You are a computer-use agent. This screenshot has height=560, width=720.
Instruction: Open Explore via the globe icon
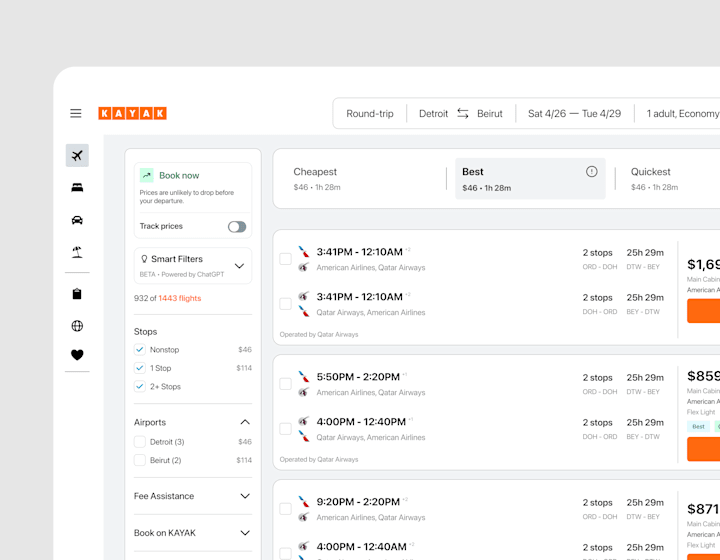tap(77, 326)
